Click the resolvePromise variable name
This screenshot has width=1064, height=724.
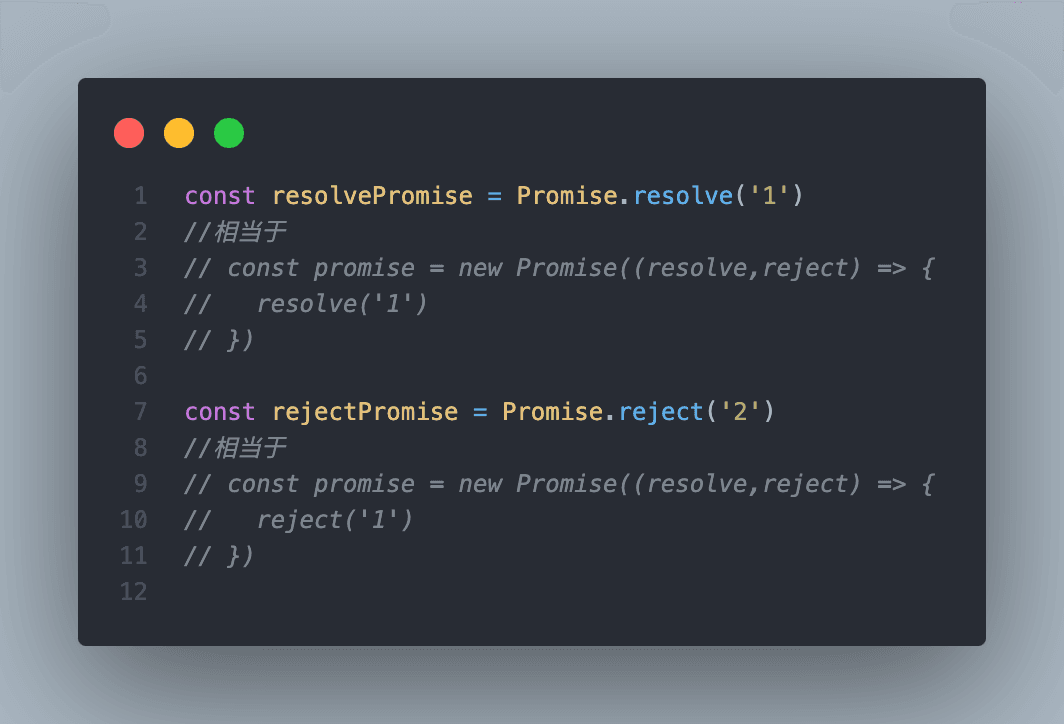372,195
